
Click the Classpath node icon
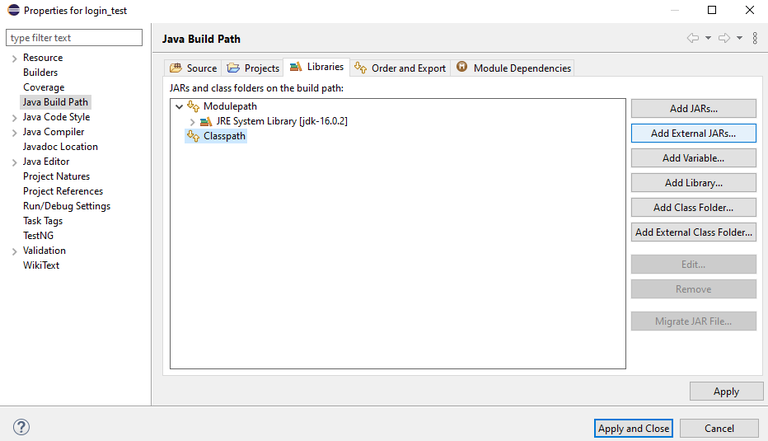(x=193, y=136)
